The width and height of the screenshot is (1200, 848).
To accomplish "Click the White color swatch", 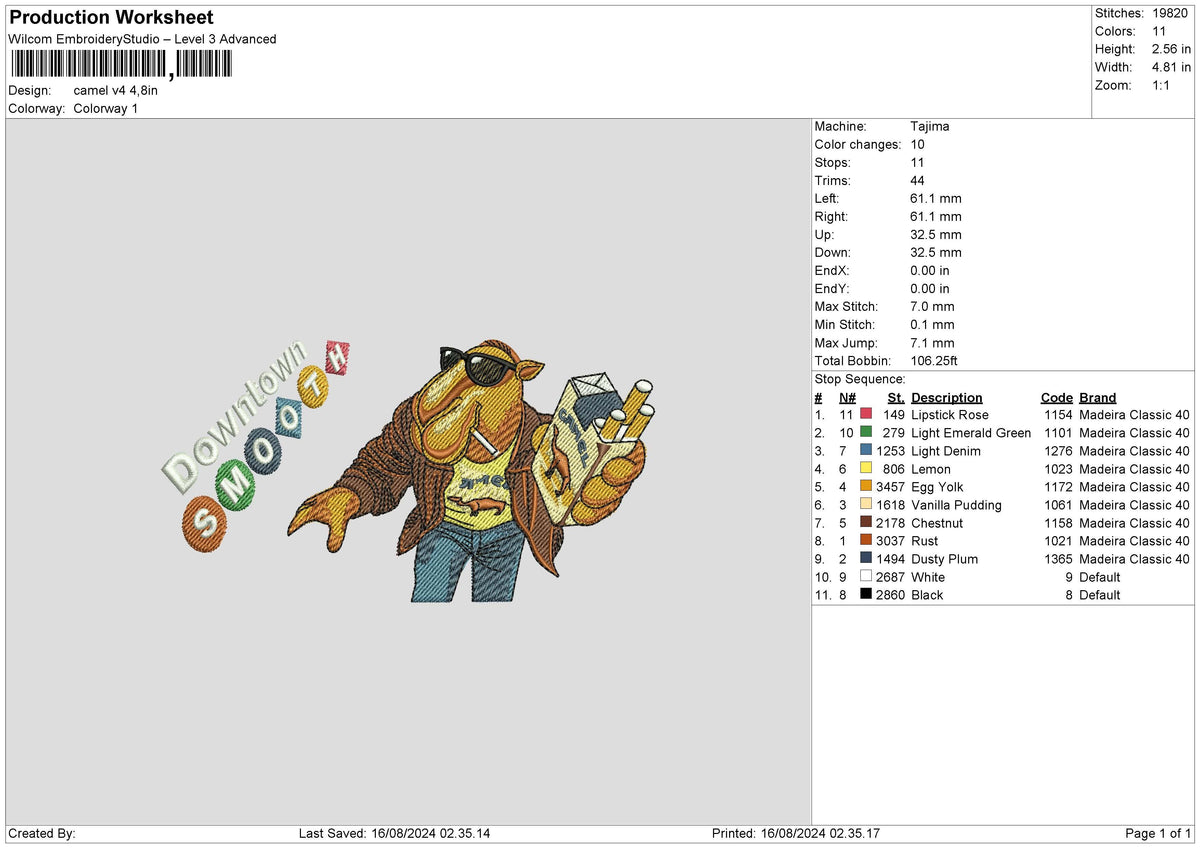I will click(866, 577).
